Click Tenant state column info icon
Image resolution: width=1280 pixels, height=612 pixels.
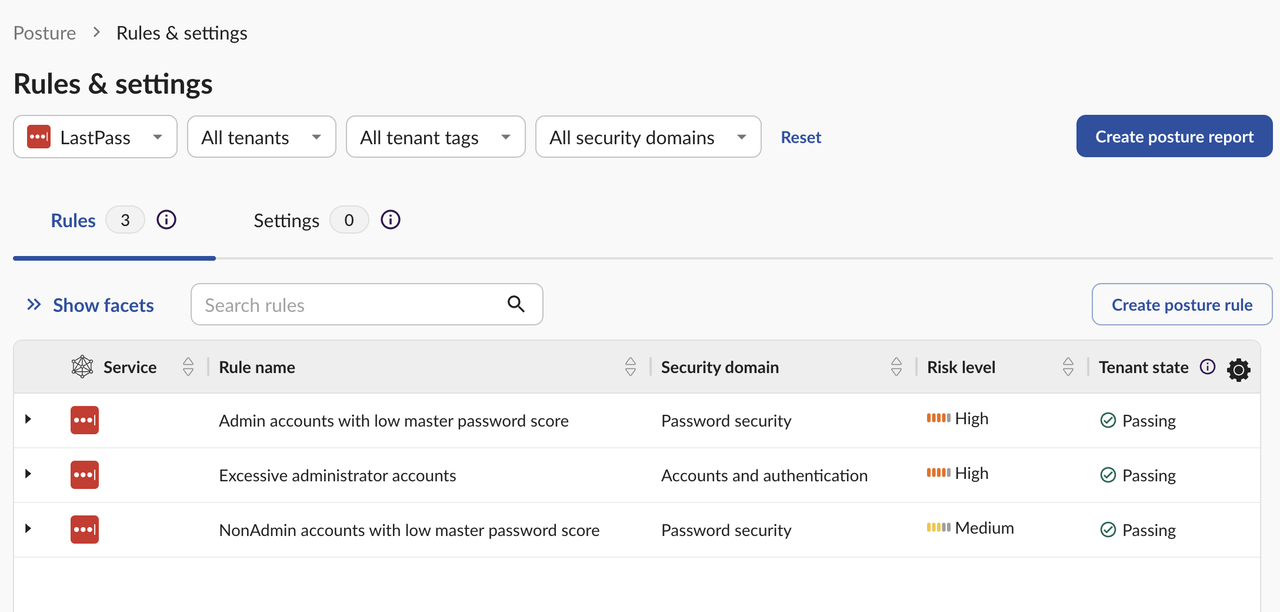(1207, 367)
